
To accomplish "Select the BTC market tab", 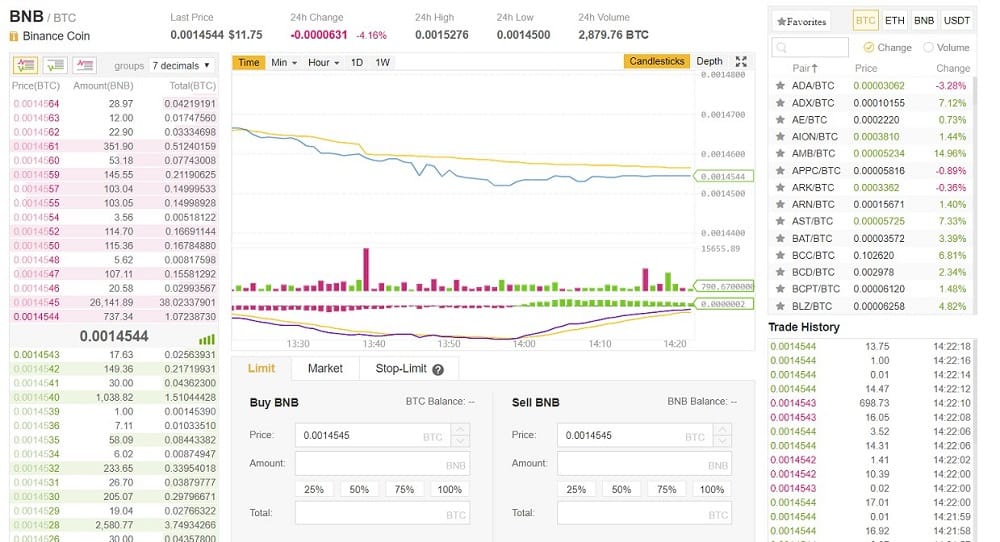I will pyautogui.click(x=865, y=20).
